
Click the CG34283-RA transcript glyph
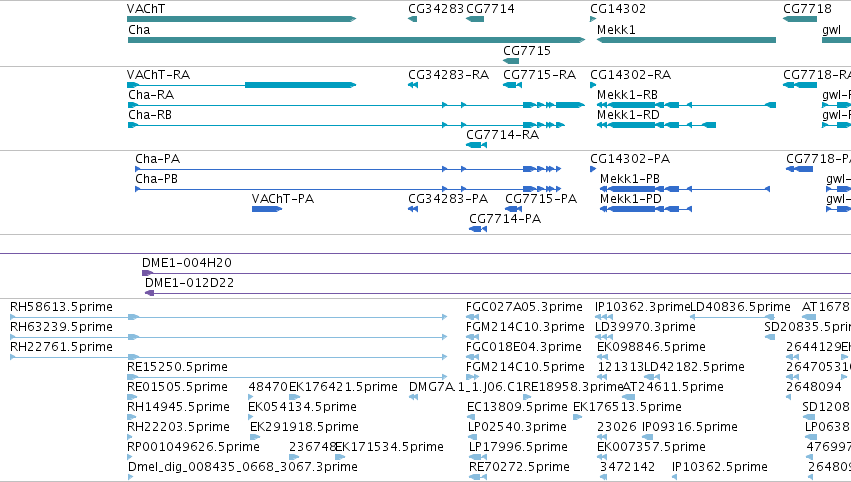tap(413, 85)
